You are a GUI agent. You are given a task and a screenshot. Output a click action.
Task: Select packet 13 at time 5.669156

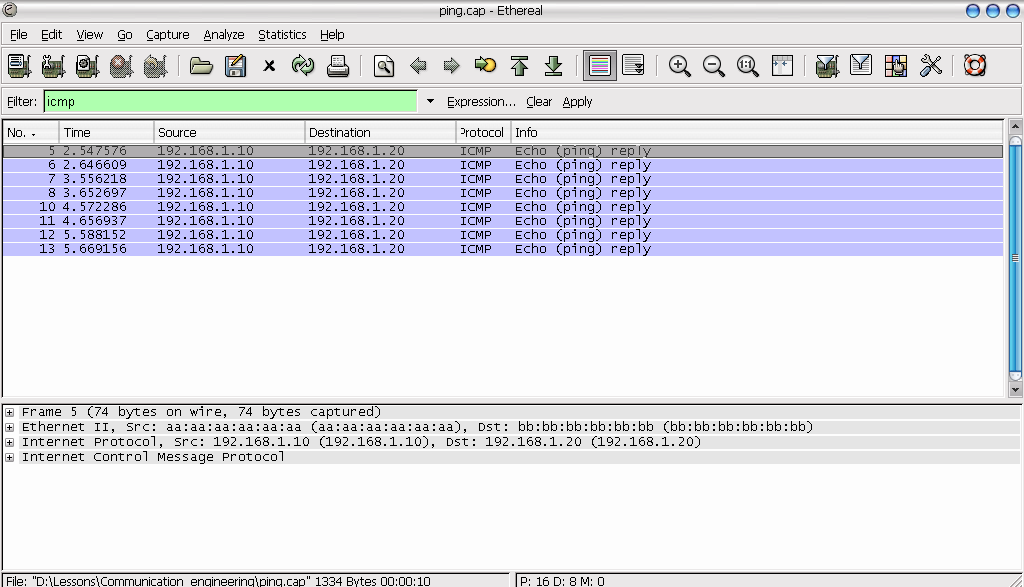(x=503, y=249)
